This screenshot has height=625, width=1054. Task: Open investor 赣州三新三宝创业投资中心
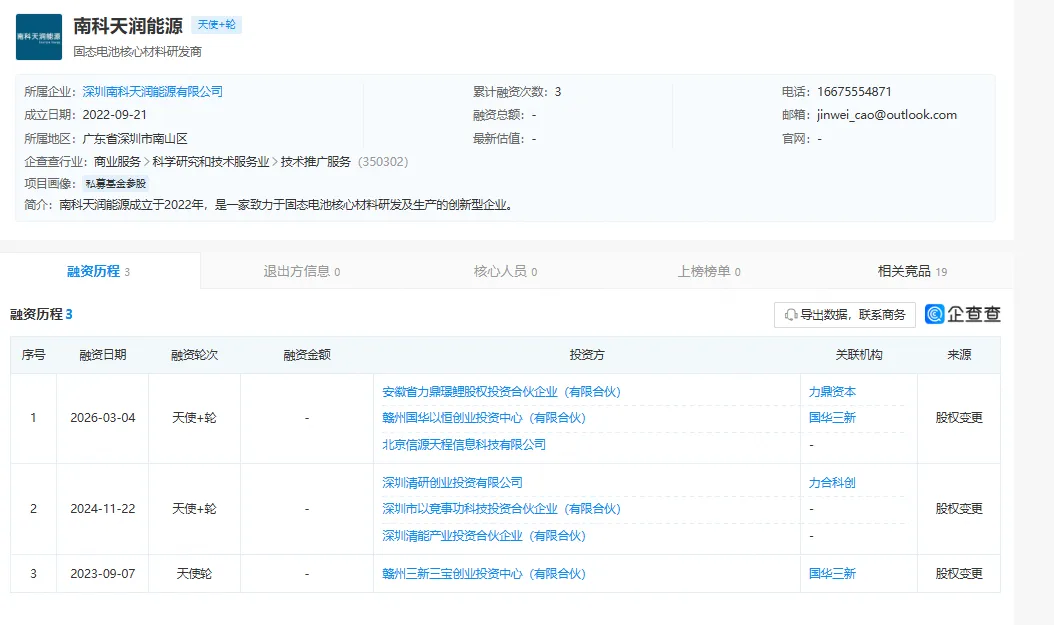(484, 574)
